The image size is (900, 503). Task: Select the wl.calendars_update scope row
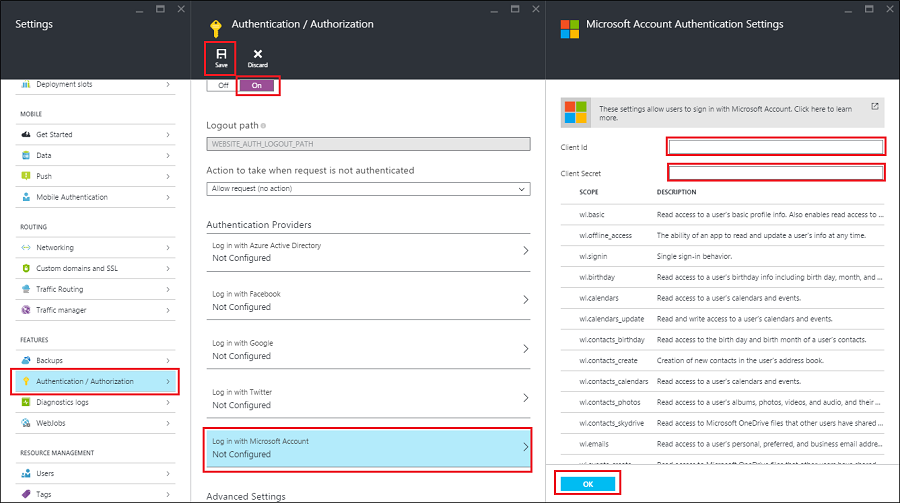[x=722, y=319]
